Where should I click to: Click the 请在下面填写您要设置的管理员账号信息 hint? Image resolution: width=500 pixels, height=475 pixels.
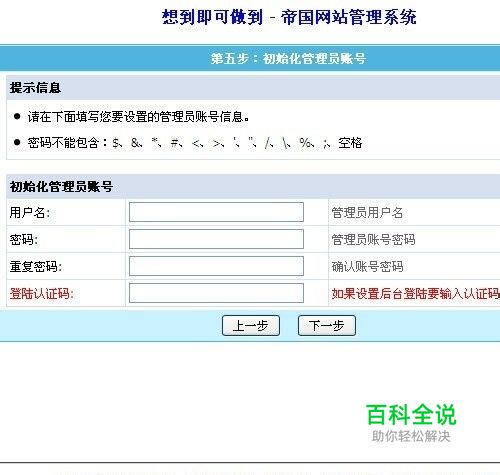click(138, 117)
